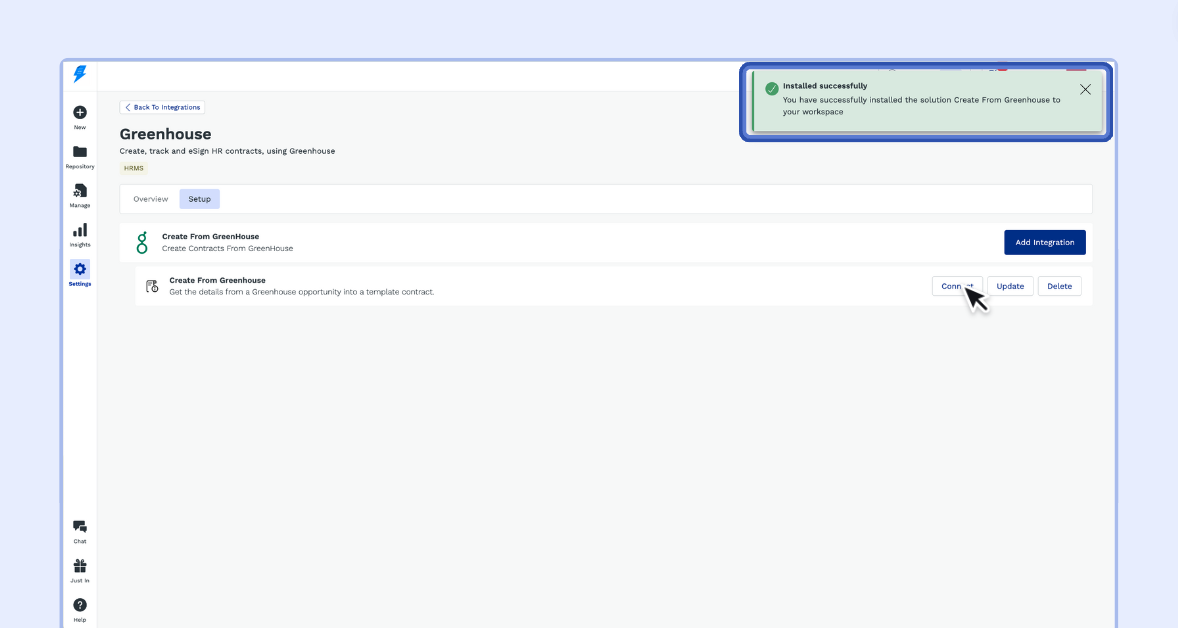Click the Greenhouse page heading
The height and width of the screenshot is (628, 1178).
pos(165,134)
